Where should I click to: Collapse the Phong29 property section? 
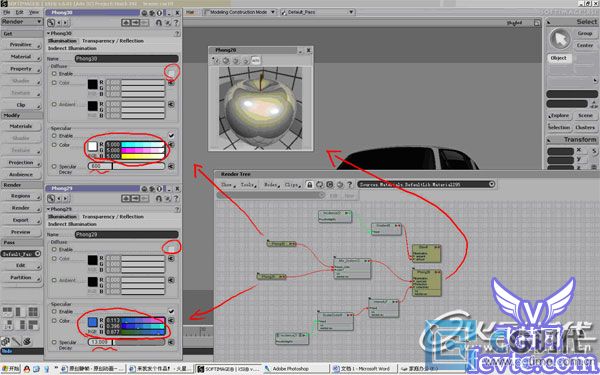click(x=49, y=209)
